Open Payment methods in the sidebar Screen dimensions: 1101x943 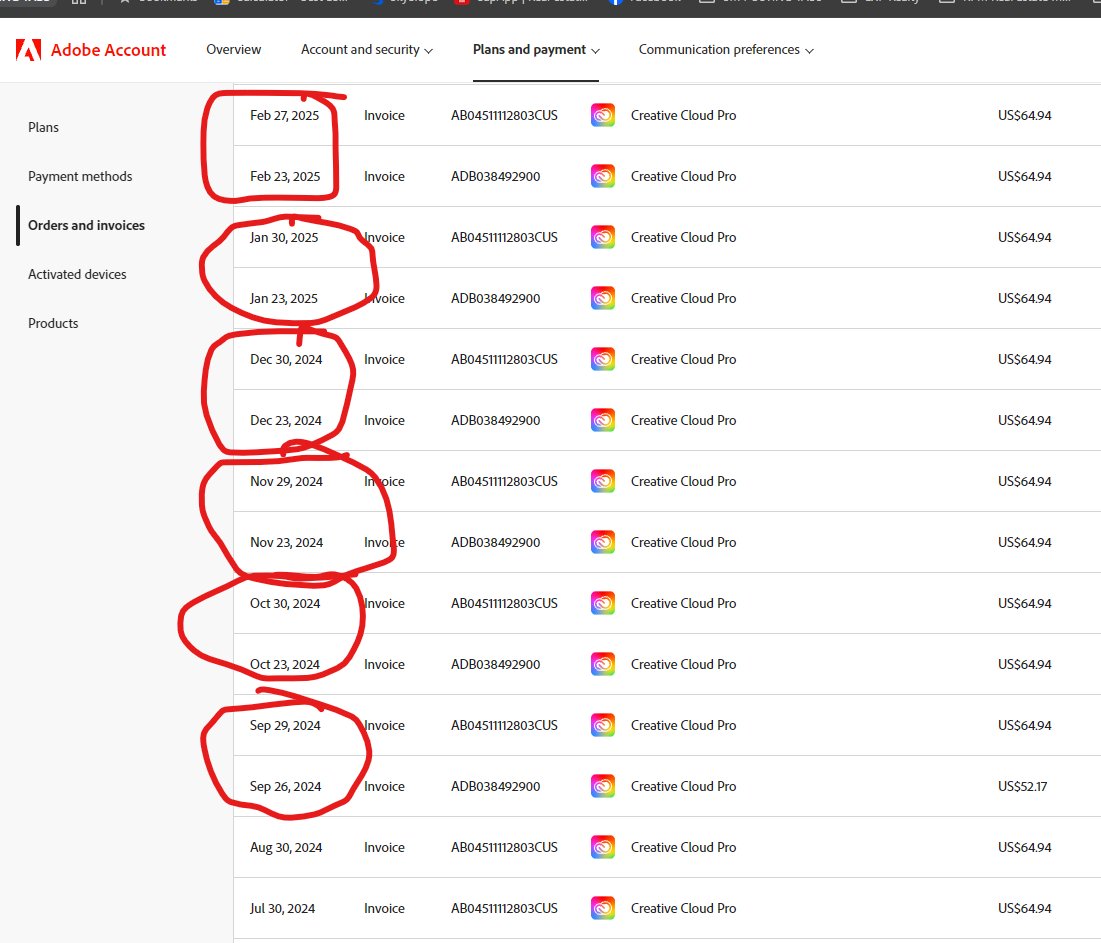tap(80, 176)
